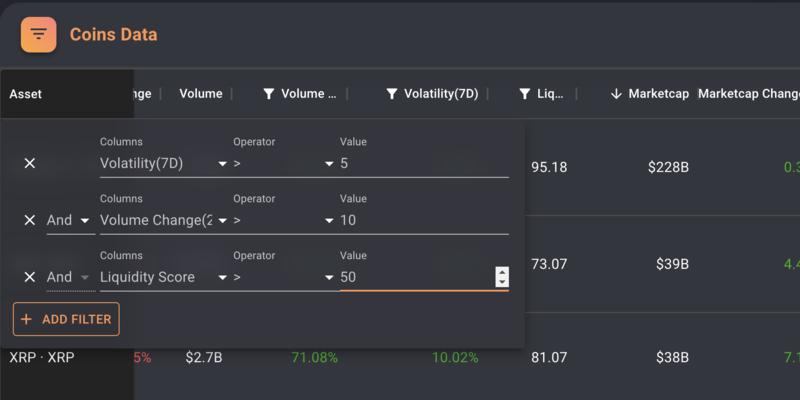Image resolution: width=800 pixels, height=400 pixels.
Task: Click filter icon on Volume Change header
Action: 269,94
